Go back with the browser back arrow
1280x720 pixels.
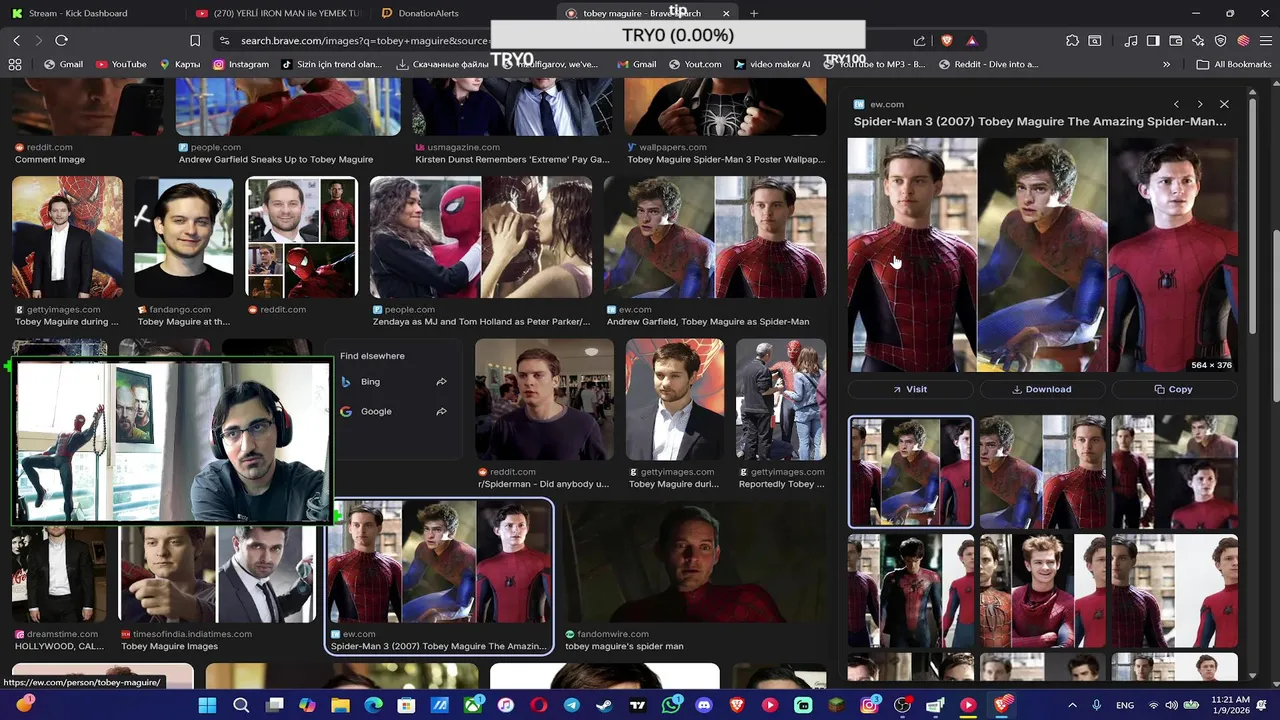16,40
